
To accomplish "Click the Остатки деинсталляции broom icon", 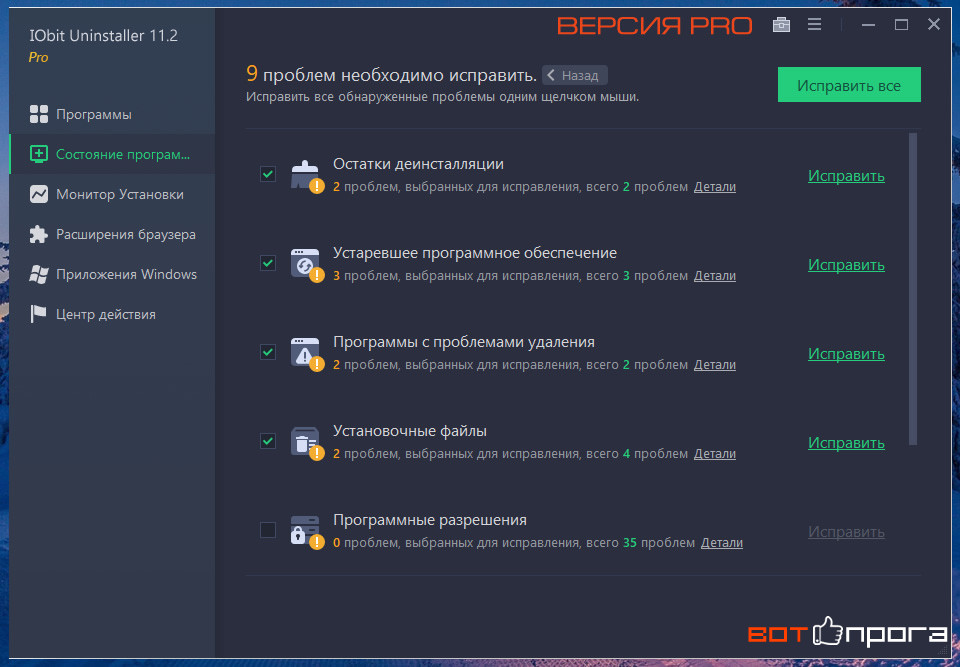I will (x=306, y=176).
